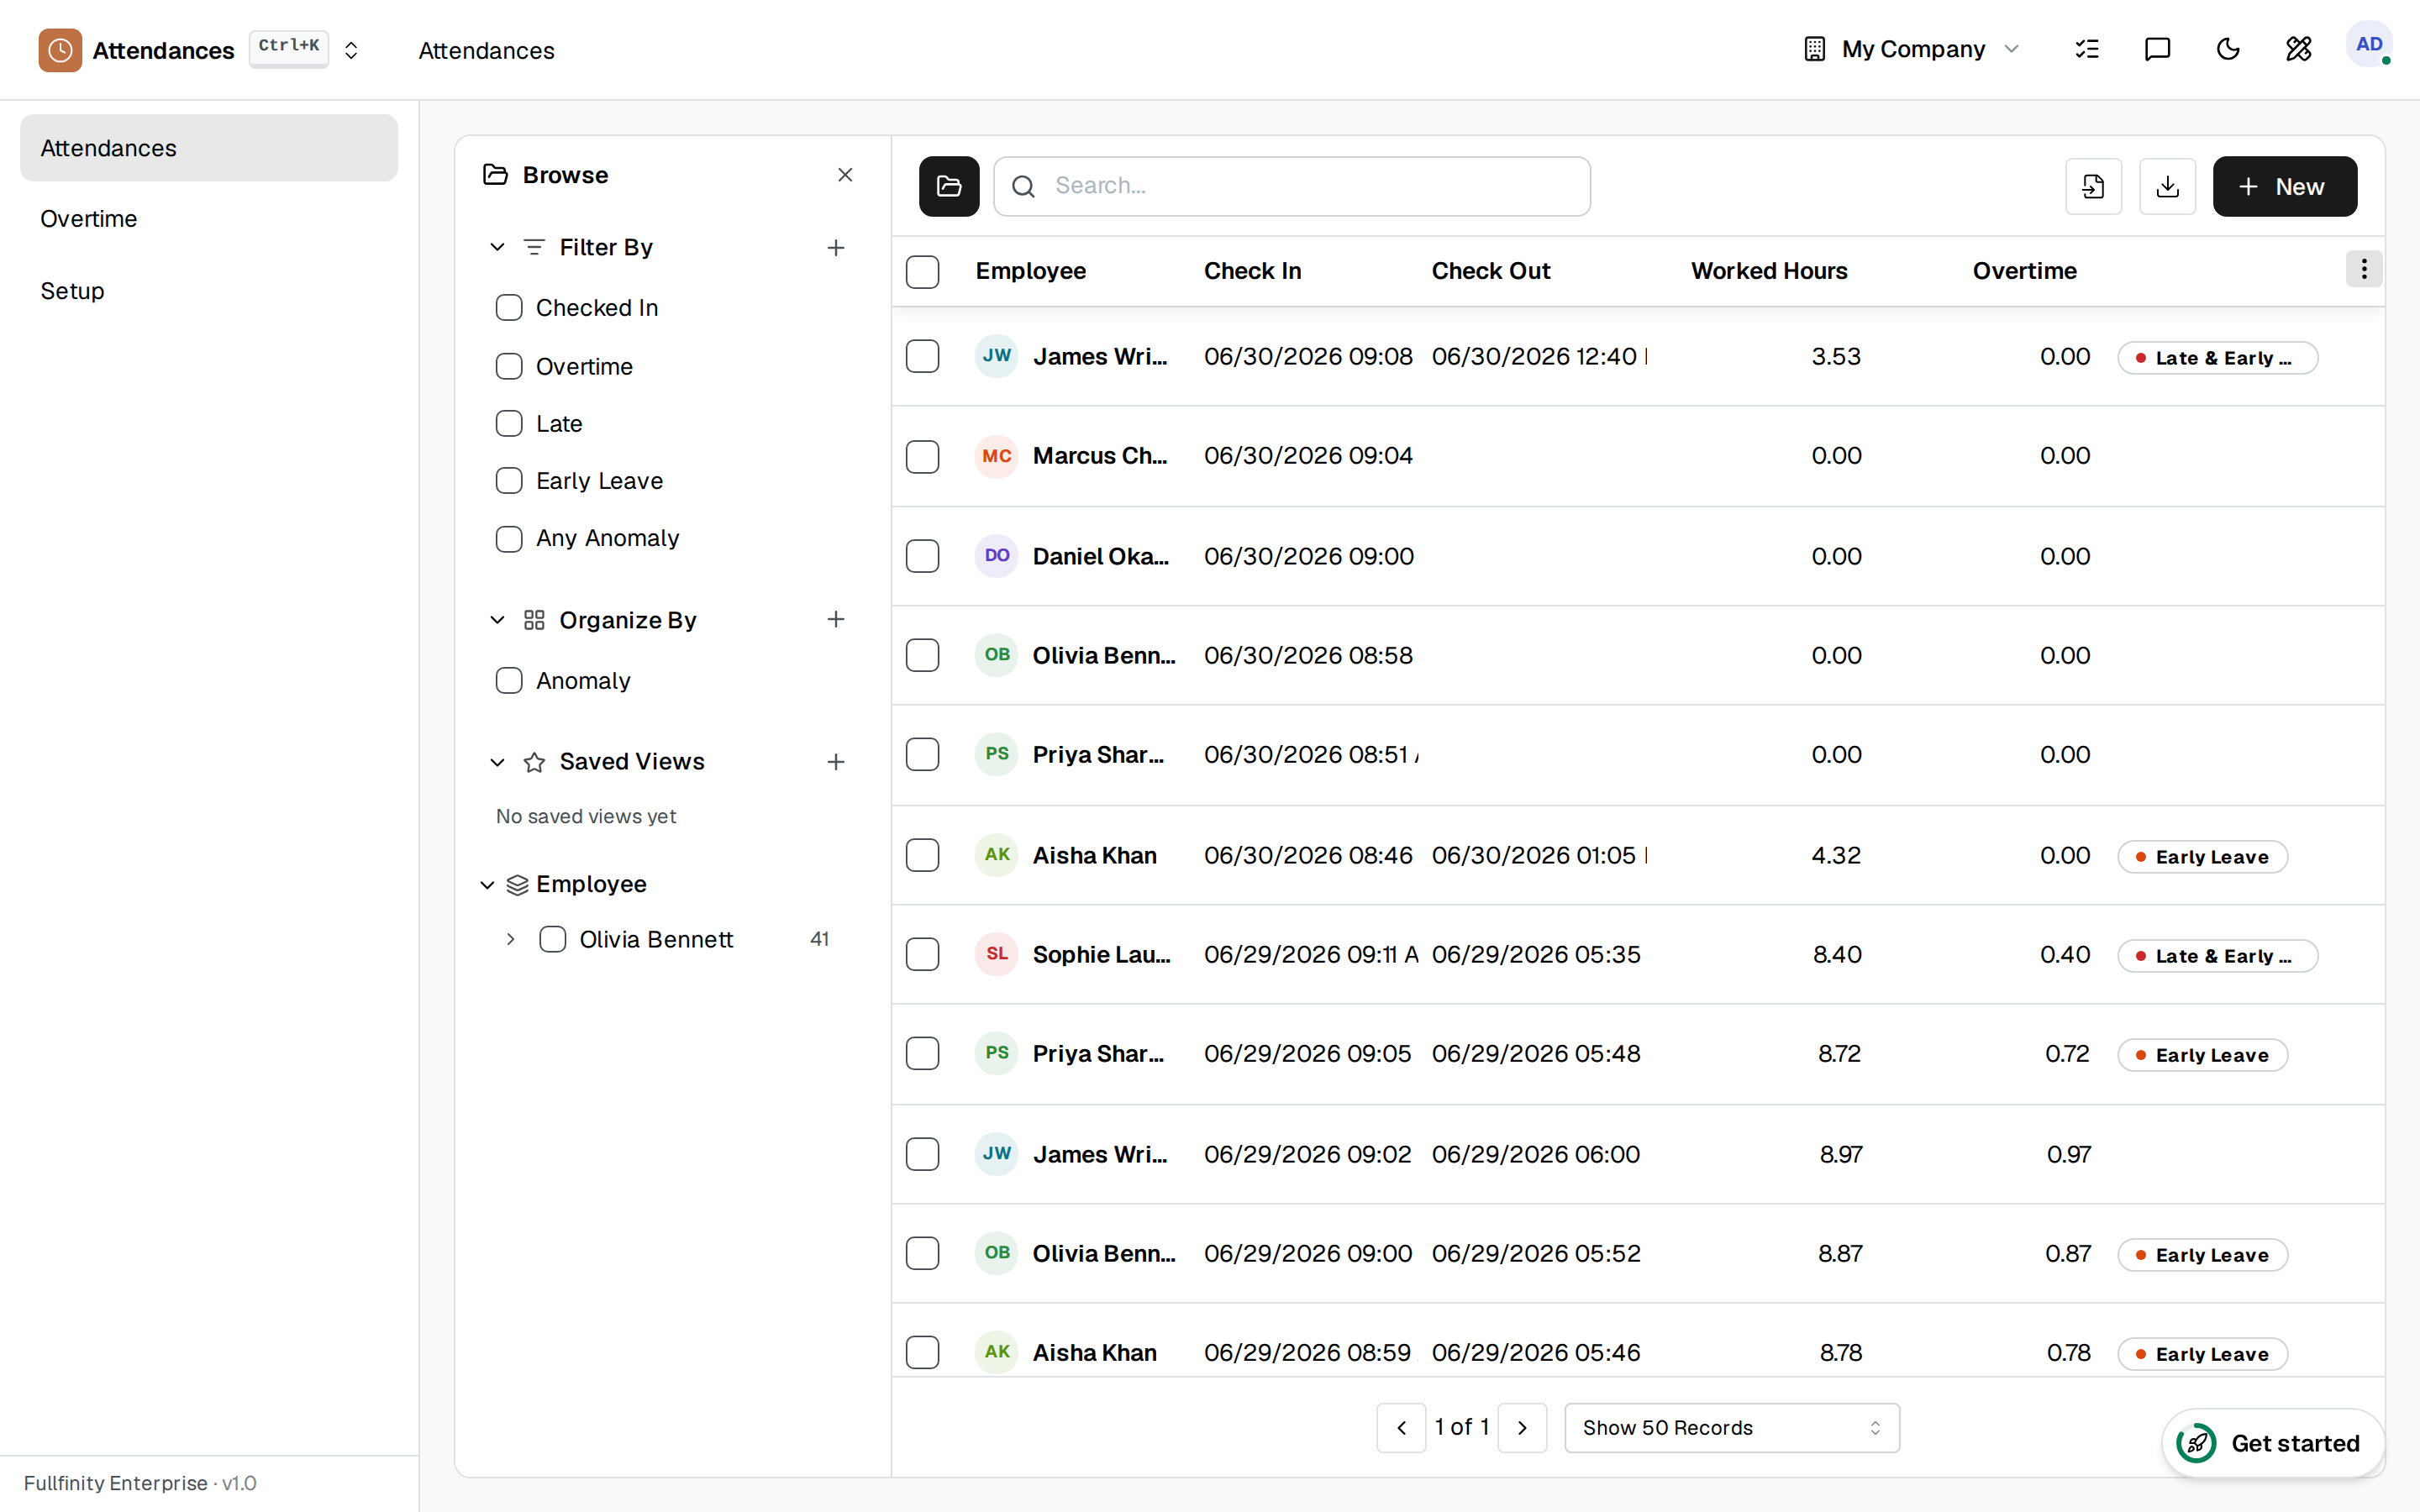Image resolution: width=2420 pixels, height=1512 pixels.
Task: Toggle the Browse folder button by search
Action: pos(949,186)
